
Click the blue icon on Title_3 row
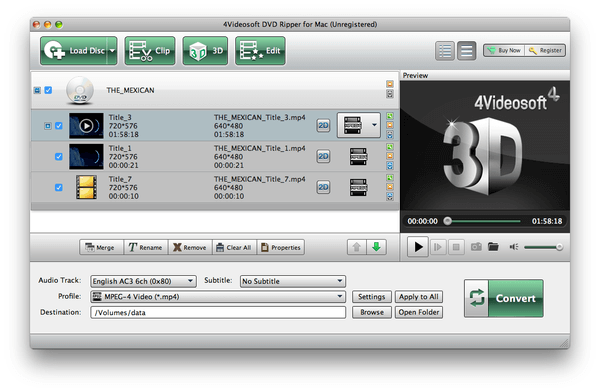(390, 134)
